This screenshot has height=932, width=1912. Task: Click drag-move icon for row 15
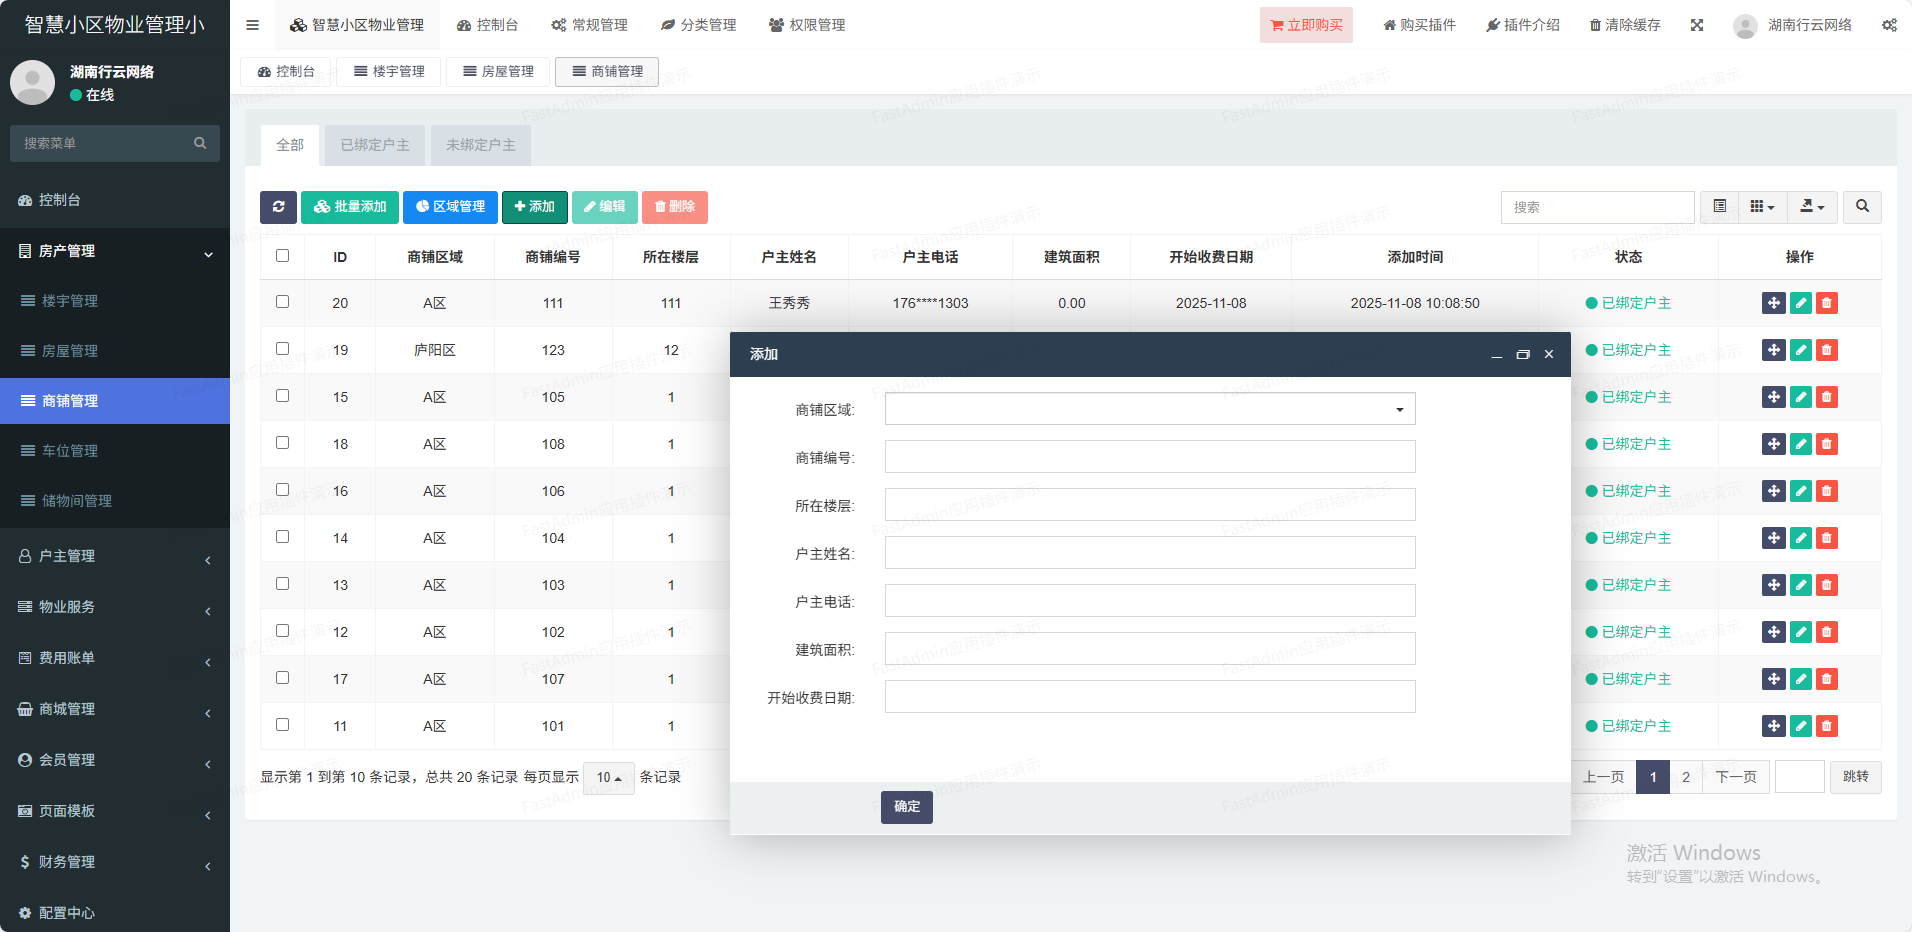coord(1773,397)
